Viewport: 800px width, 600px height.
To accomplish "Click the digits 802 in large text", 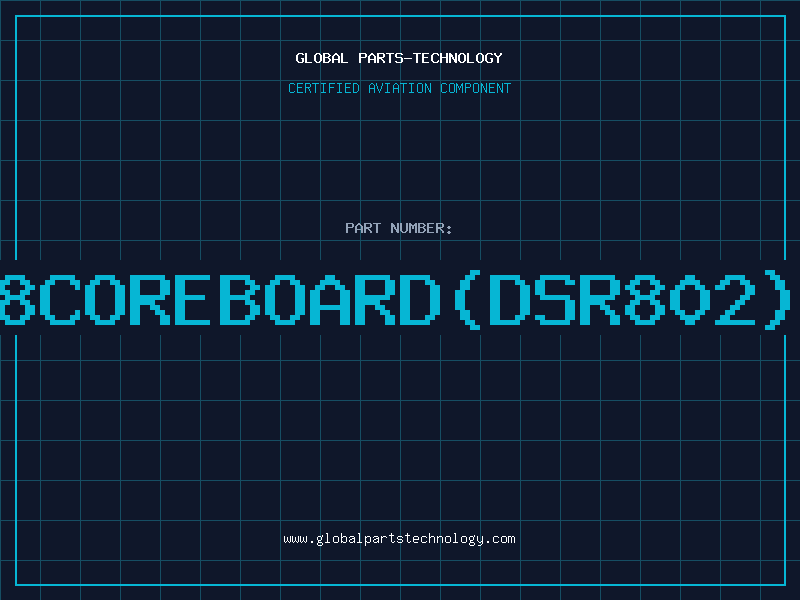I will (689, 300).
